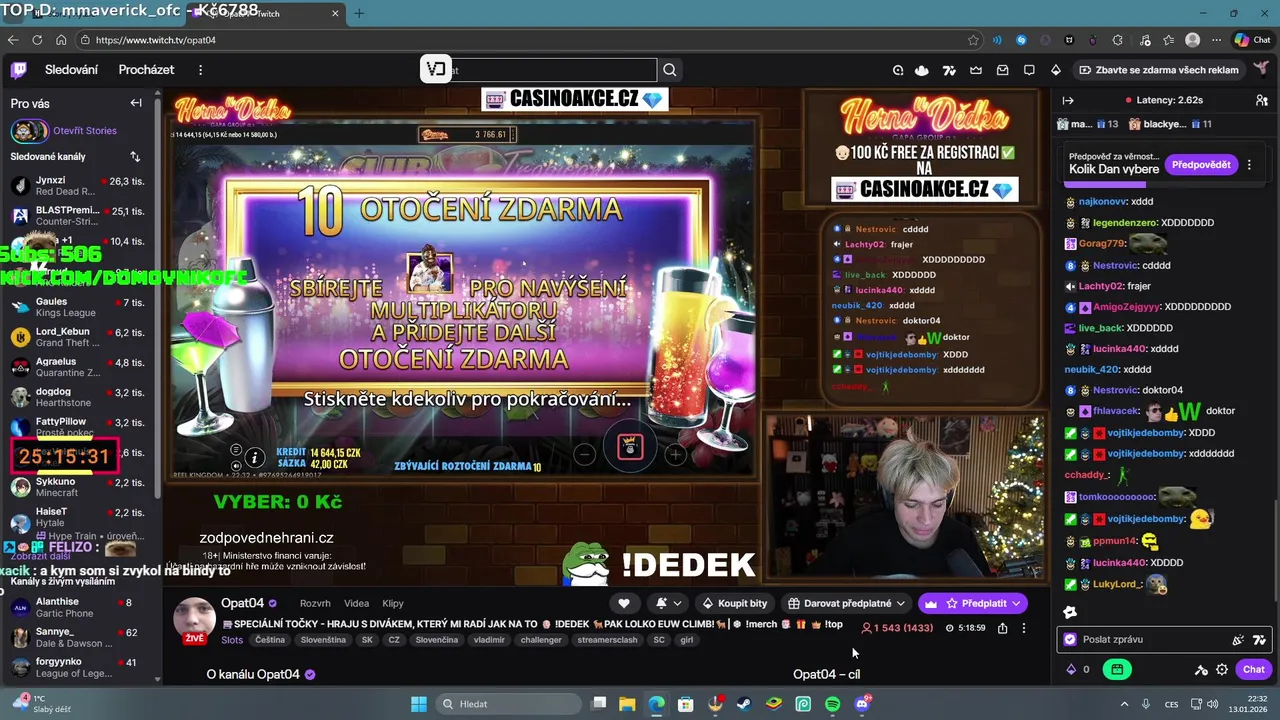The image size is (1280, 720).
Task: Send message with the Chat button
Action: point(1254,669)
